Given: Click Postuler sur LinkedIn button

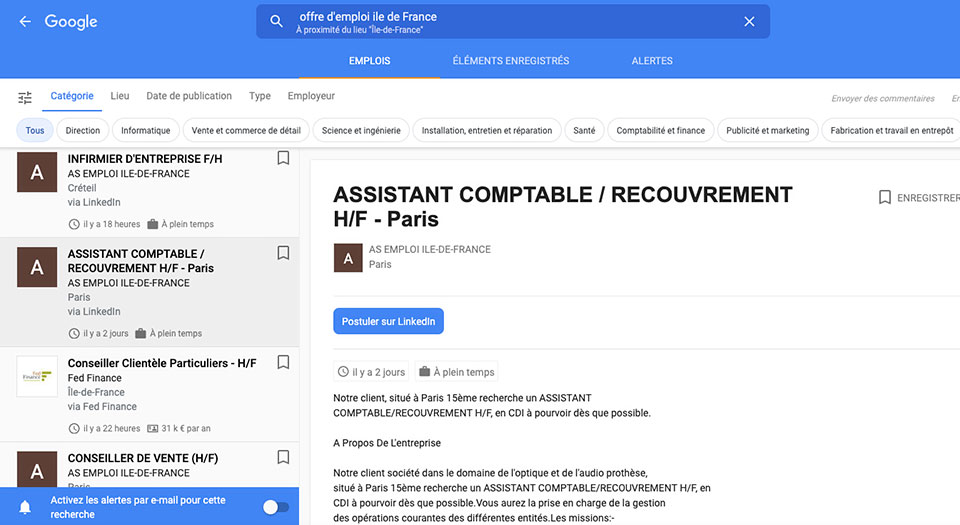Looking at the screenshot, I should pyautogui.click(x=388, y=321).
